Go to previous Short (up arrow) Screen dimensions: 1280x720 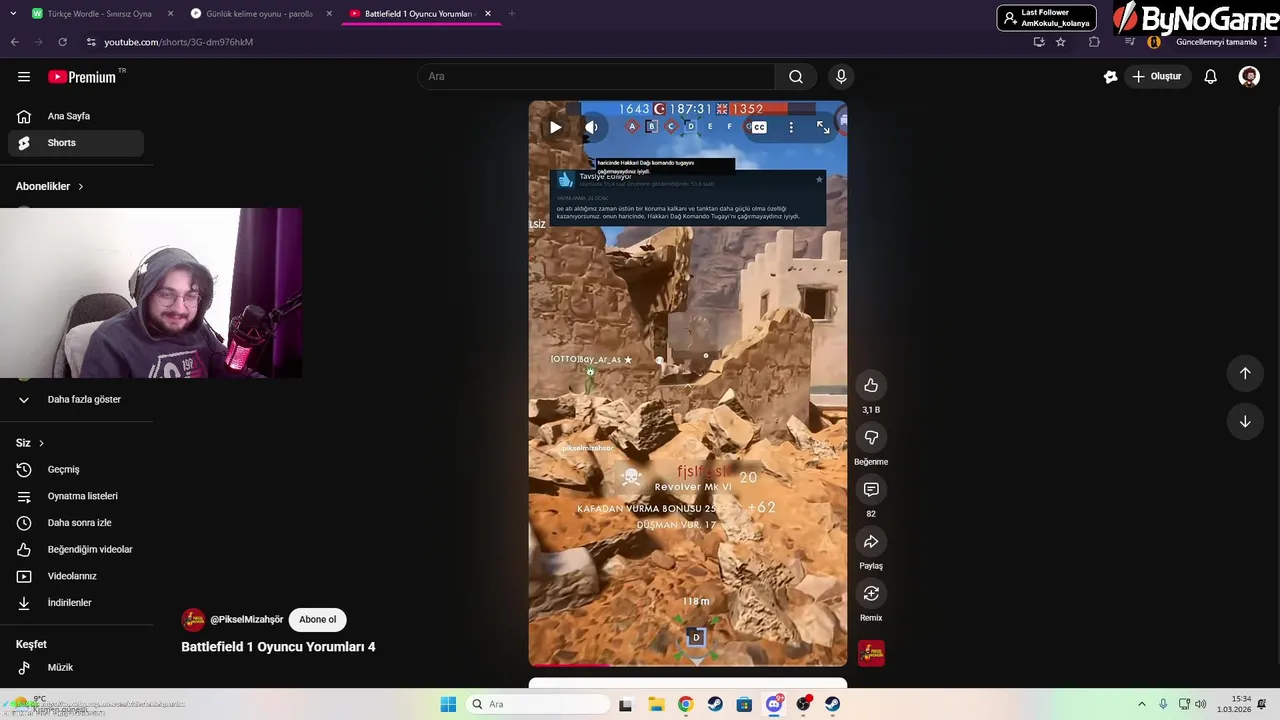[x=1245, y=373]
